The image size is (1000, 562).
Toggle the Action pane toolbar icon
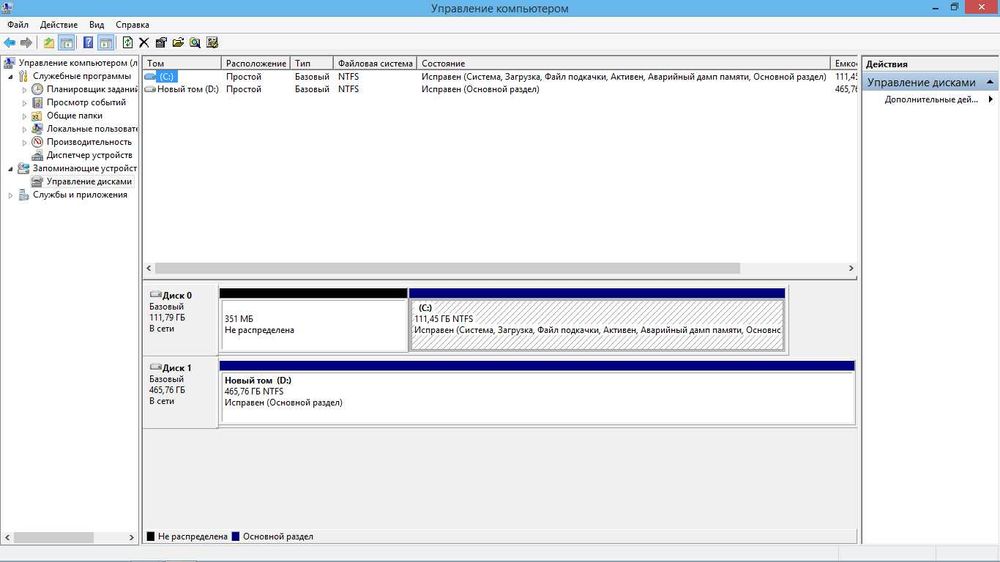point(106,43)
